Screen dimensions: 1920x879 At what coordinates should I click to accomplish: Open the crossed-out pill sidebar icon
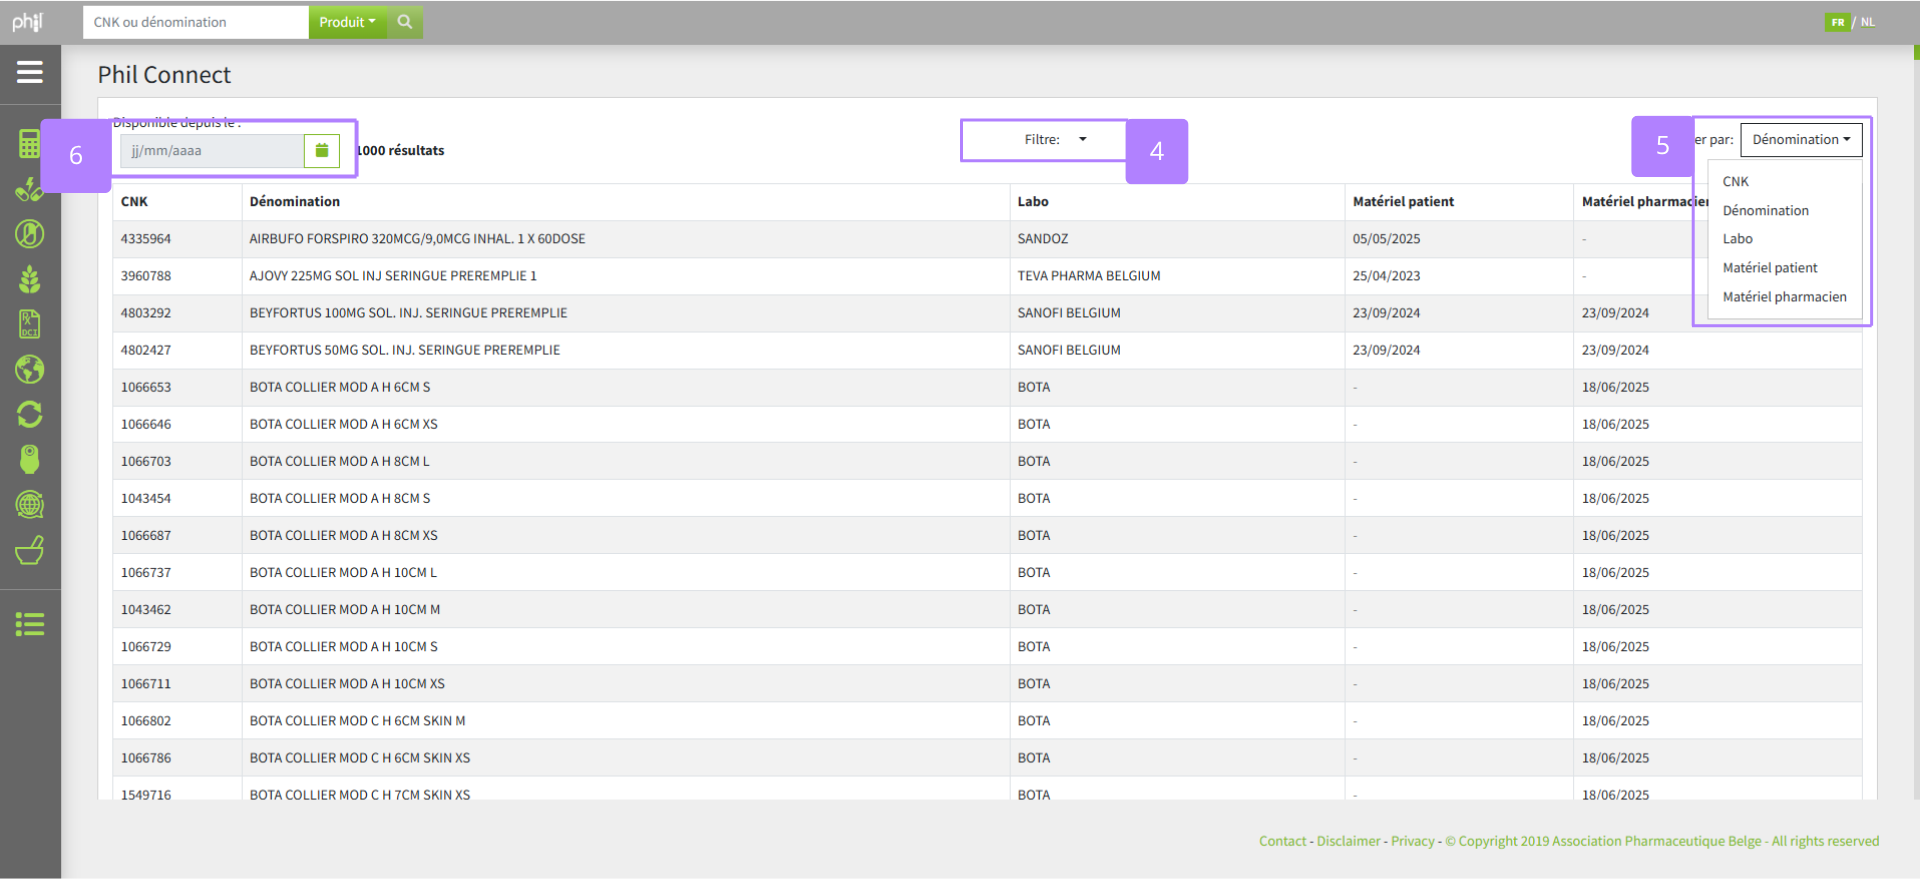pyautogui.click(x=30, y=234)
